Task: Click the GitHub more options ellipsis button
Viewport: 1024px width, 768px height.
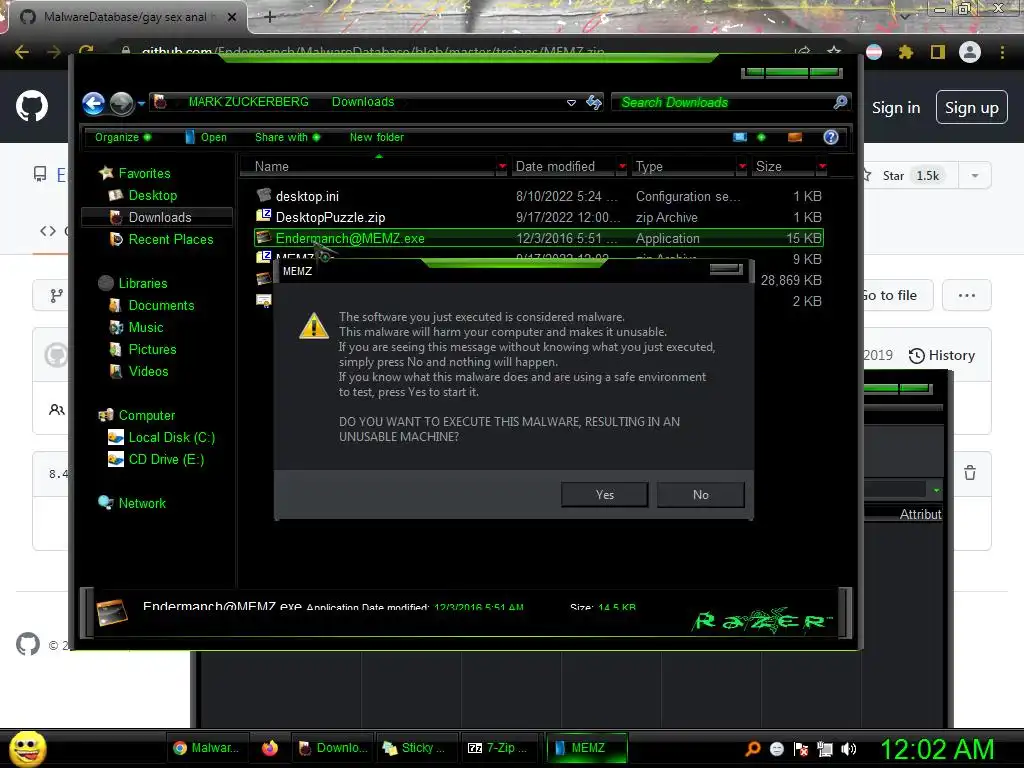Action: click(967, 295)
